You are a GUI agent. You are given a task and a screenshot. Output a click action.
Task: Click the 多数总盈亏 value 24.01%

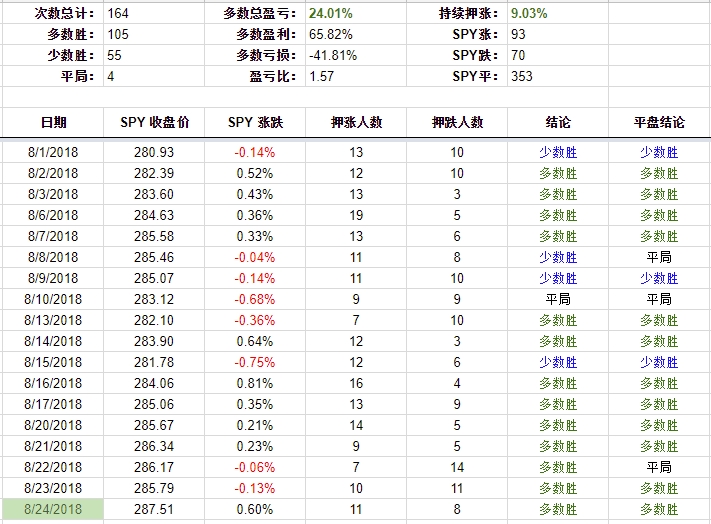(331, 13)
